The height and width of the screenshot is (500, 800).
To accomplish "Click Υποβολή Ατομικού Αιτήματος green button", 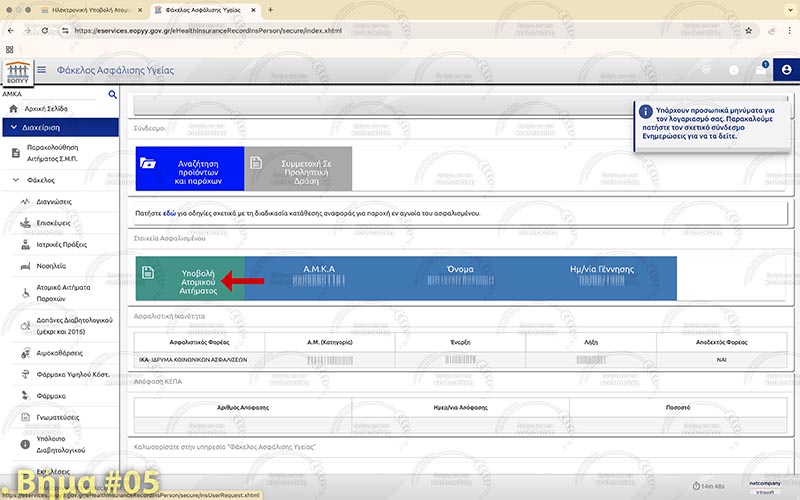I will (190, 279).
